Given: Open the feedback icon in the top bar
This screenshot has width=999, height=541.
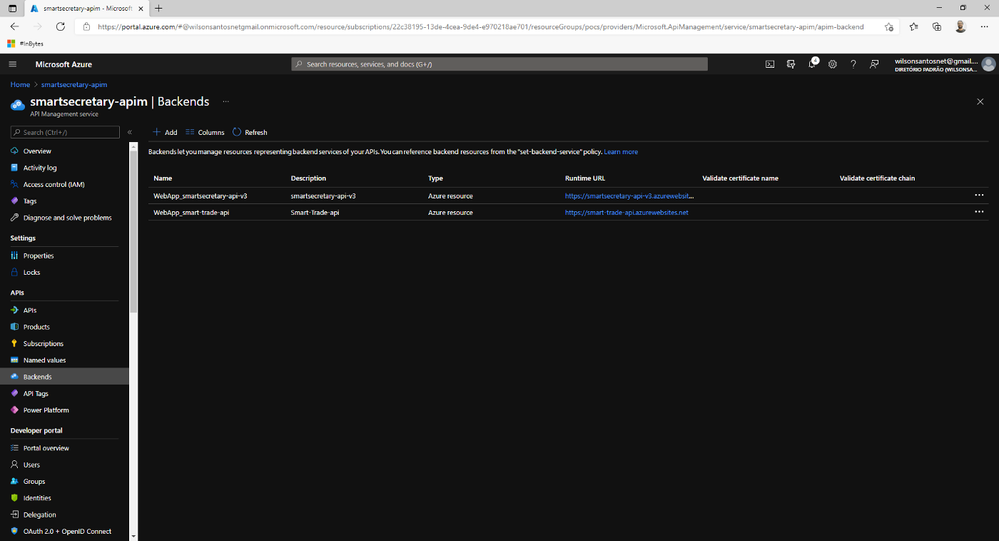Looking at the screenshot, I should click(x=874, y=64).
